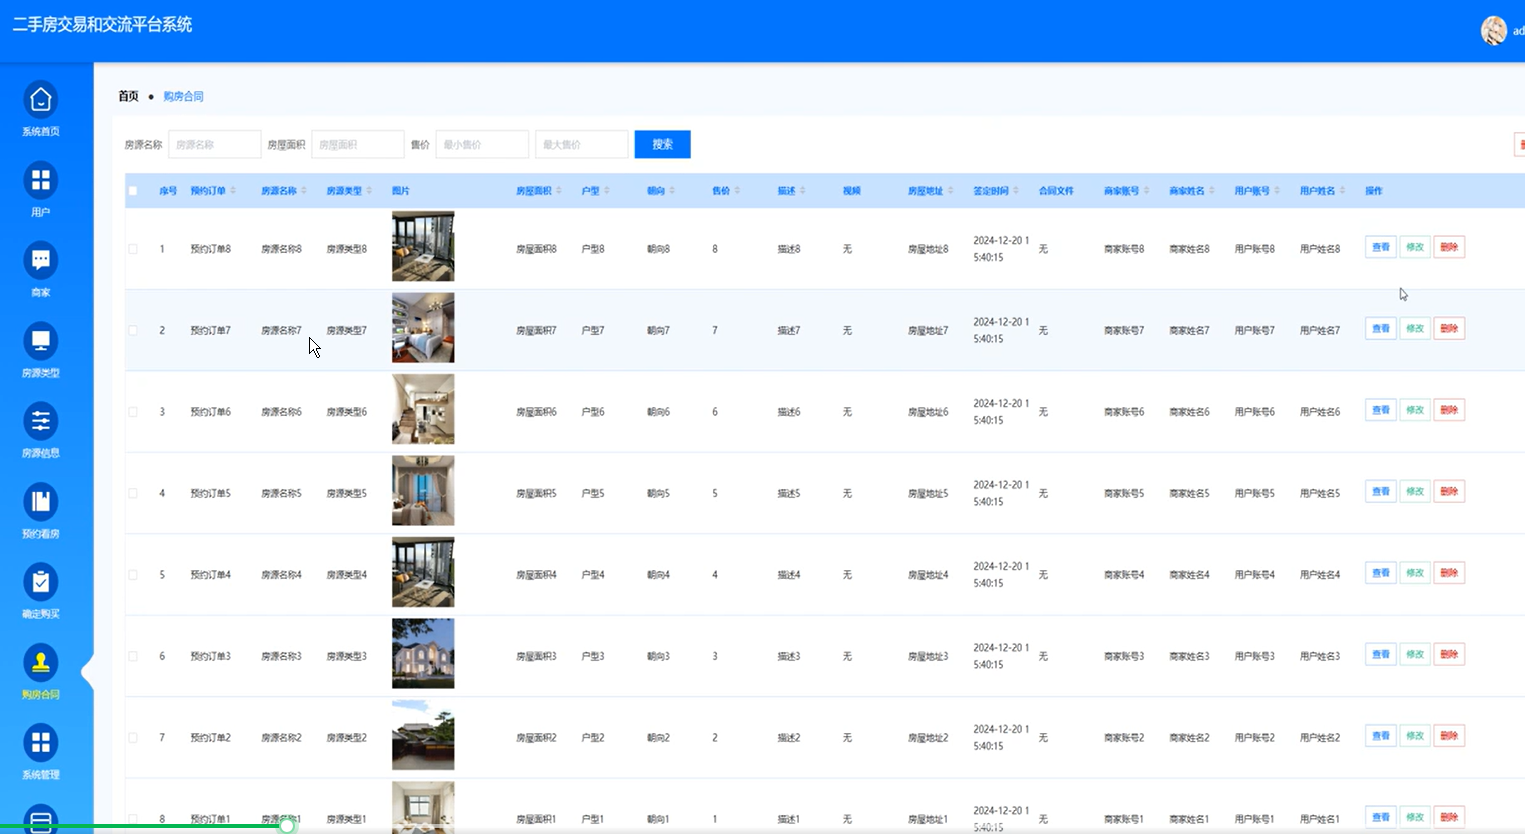View details of row 预约订单2 (查看)

tap(1380, 736)
